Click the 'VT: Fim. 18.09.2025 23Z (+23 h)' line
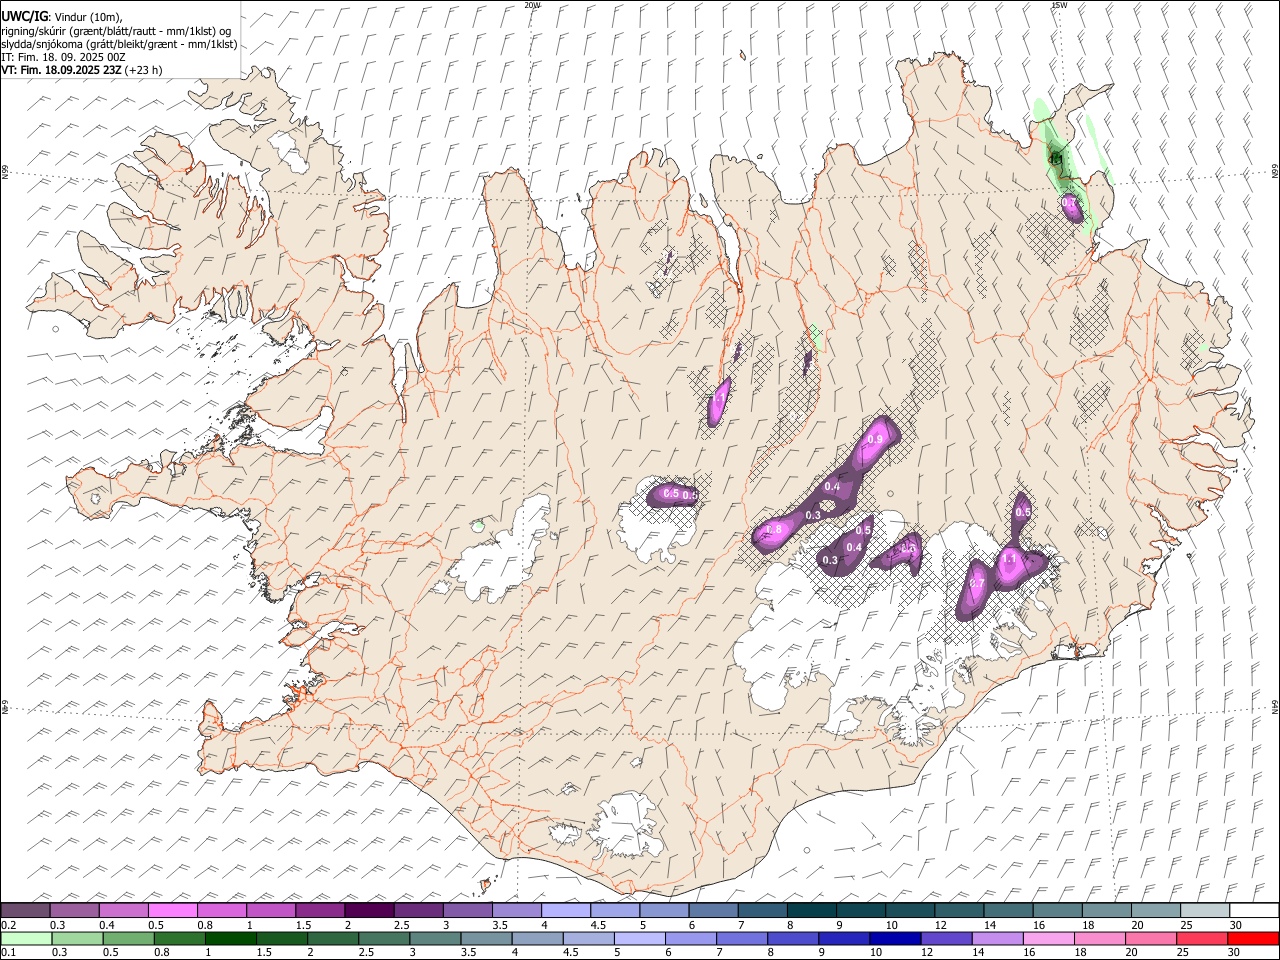This screenshot has width=1280, height=960. [x=81, y=70]
